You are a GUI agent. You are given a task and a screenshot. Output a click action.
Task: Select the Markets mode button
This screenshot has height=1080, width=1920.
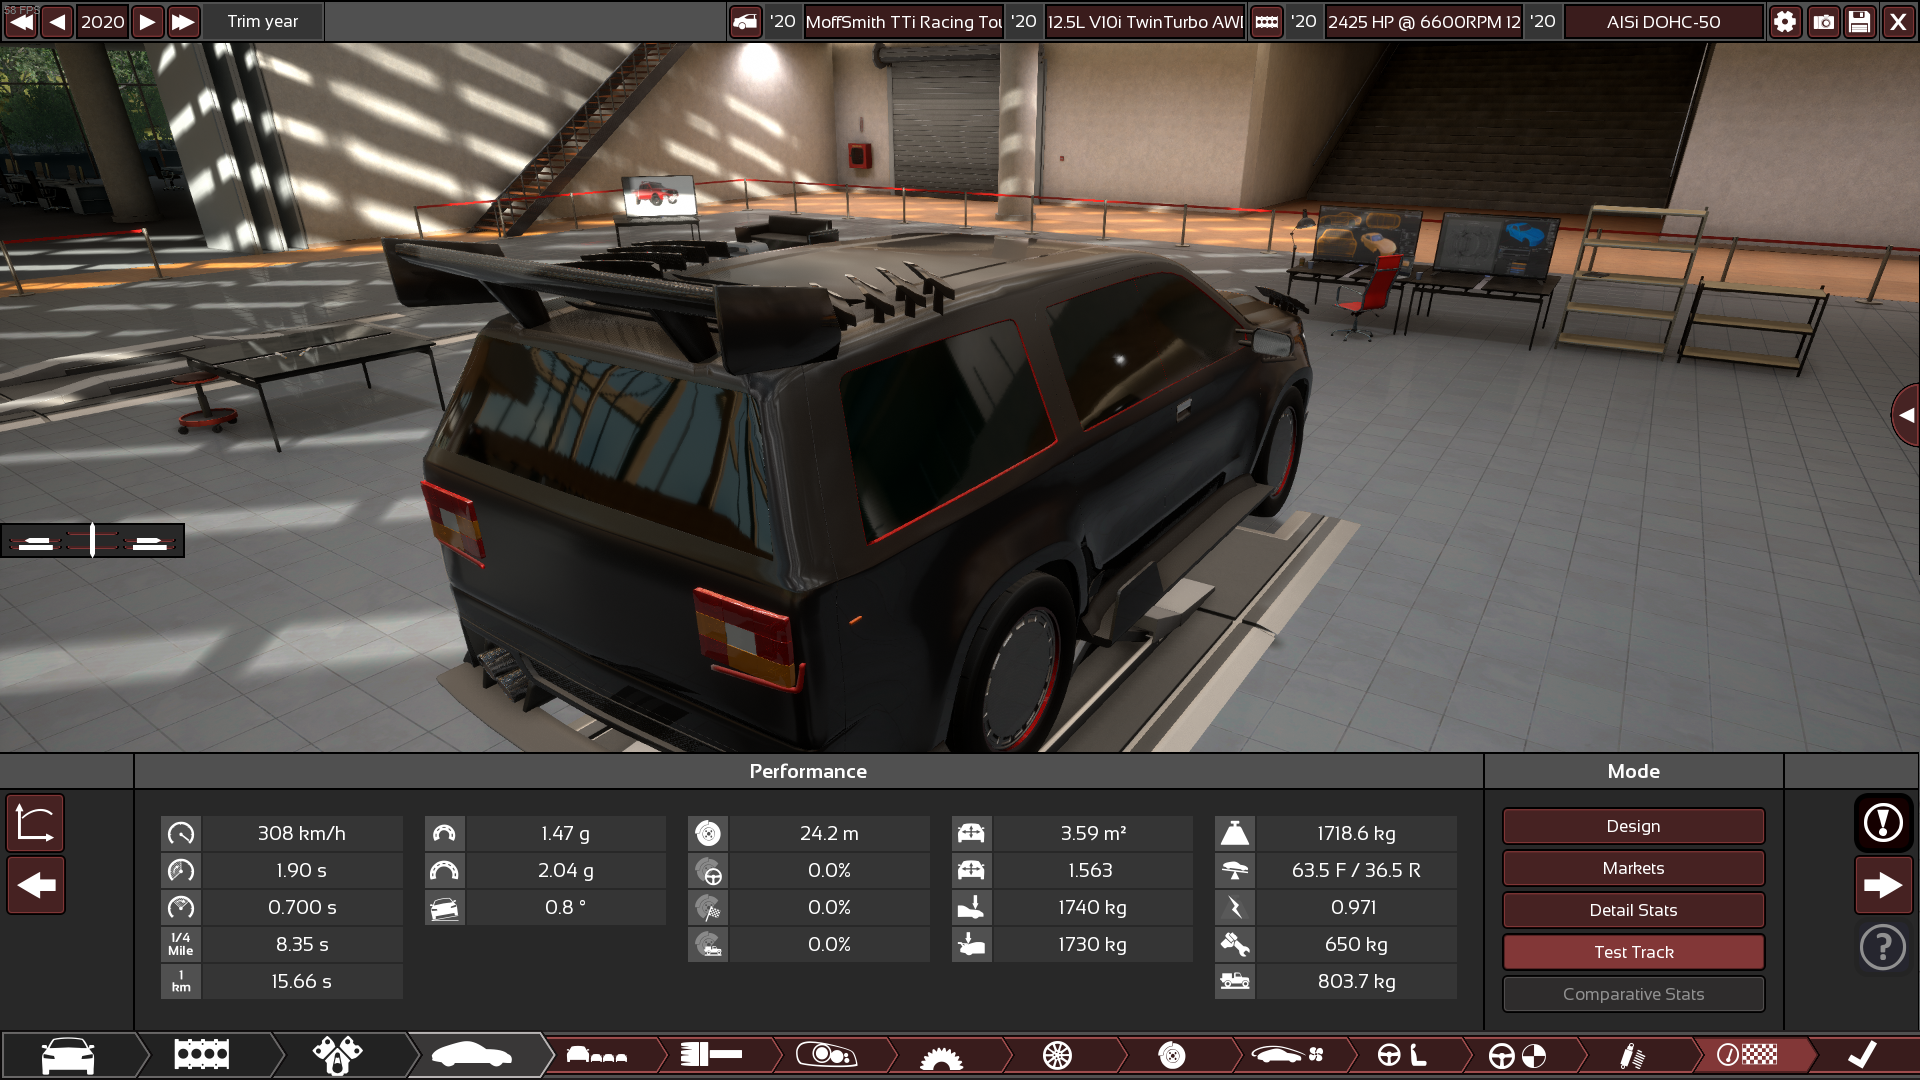tap(1633, 868)
